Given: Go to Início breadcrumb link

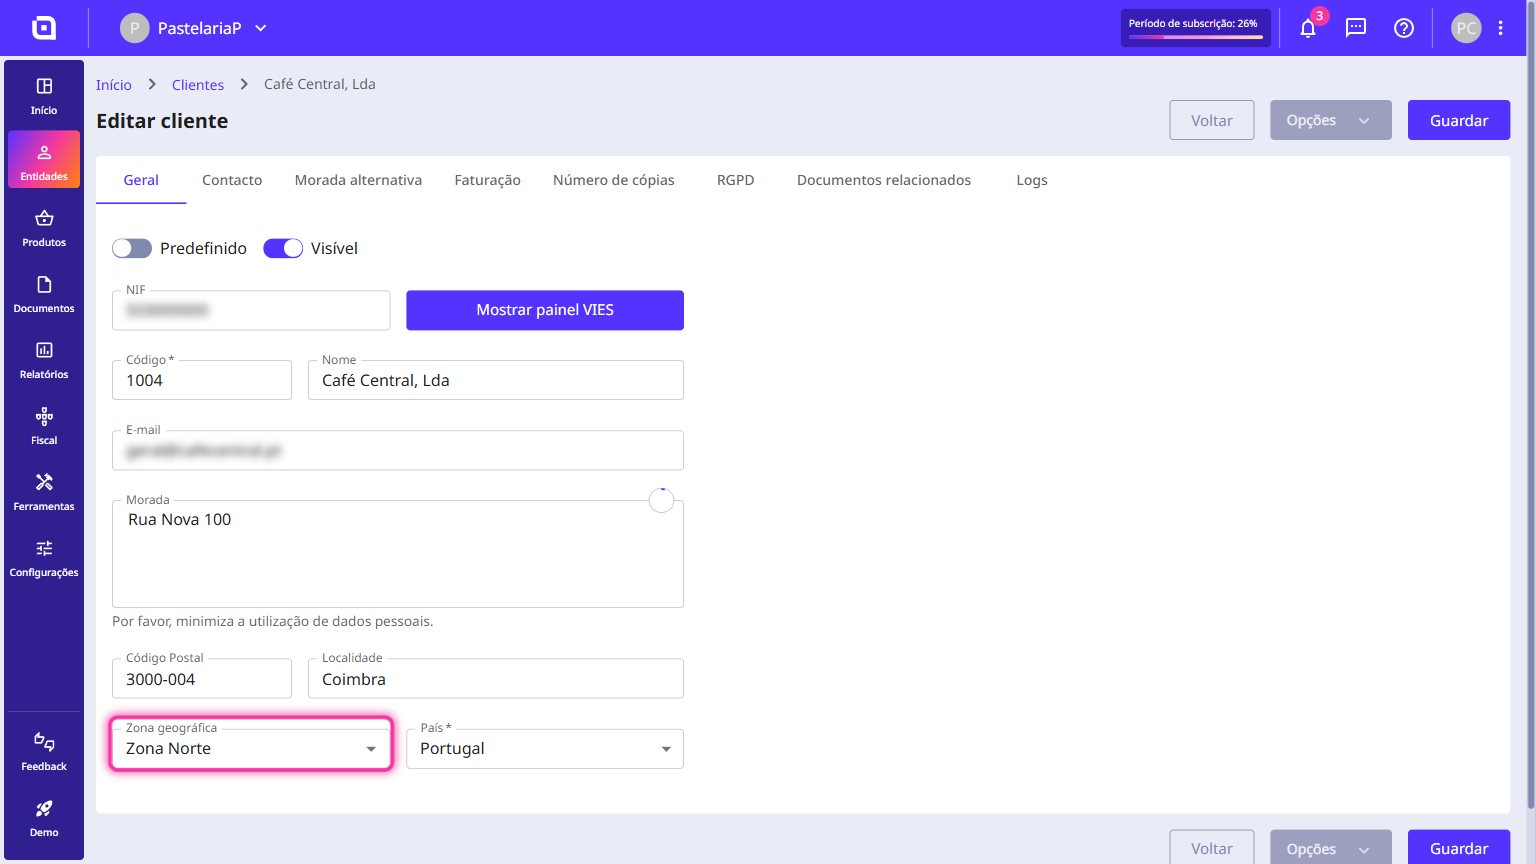Looking at the screenshot, I should tap(114, 85).
